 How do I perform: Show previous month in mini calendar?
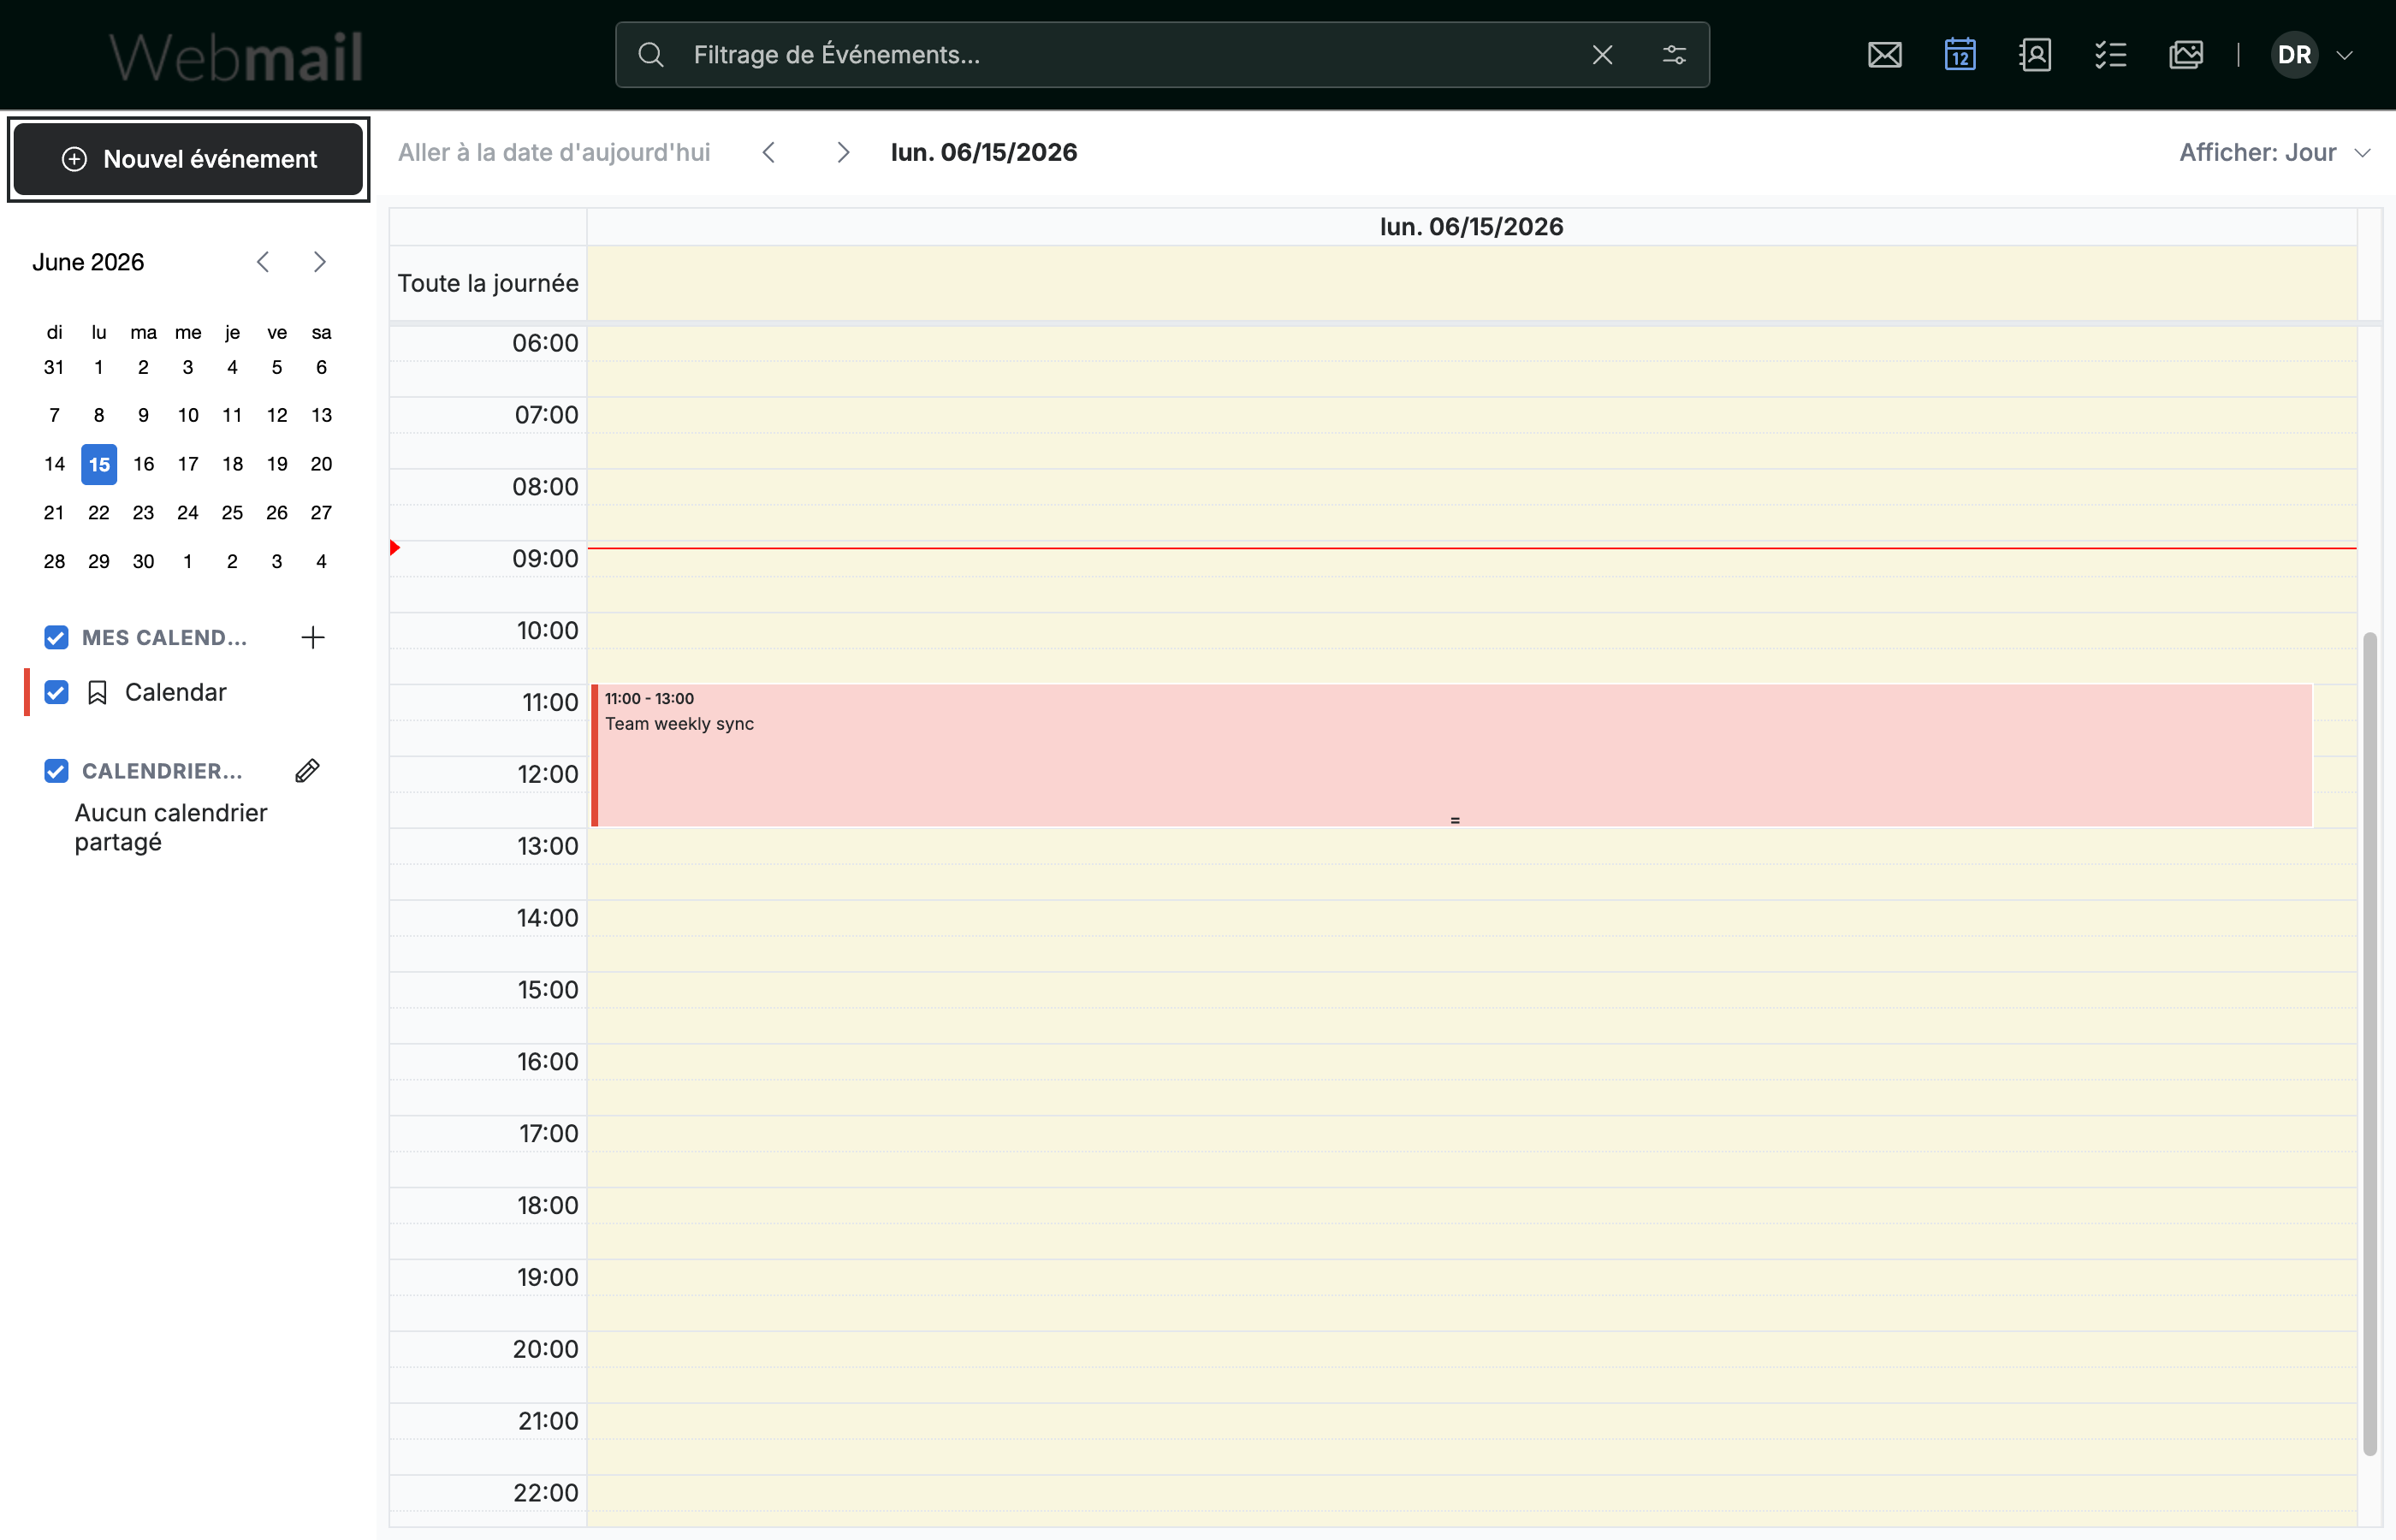click(x=263, y=262)
